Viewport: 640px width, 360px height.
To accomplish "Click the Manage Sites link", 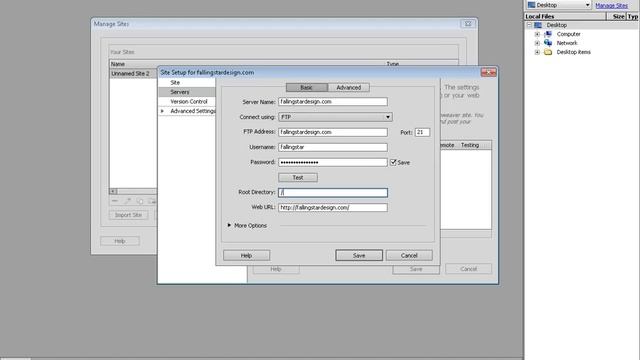I will click(x=611, y=5).
